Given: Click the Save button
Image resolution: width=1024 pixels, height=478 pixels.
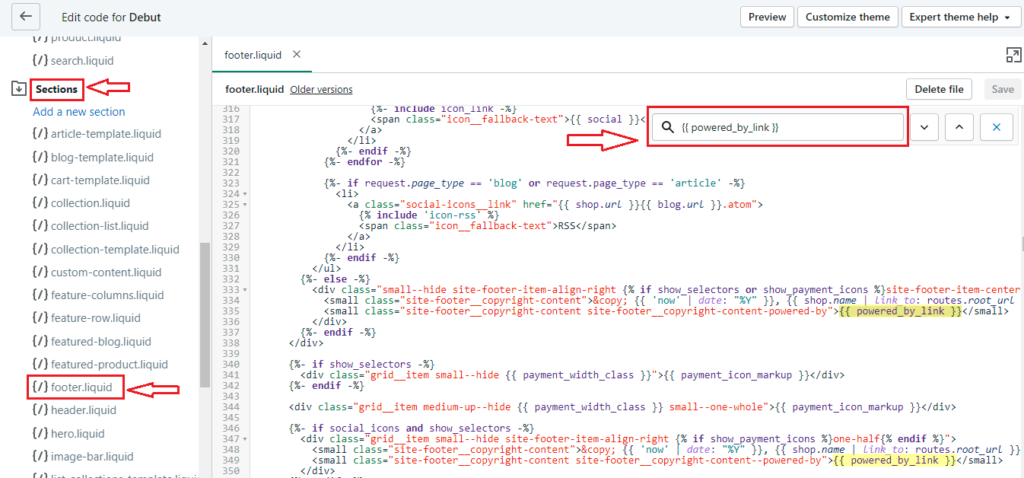Looking at the screenshot, I should tap(1002, 89).
